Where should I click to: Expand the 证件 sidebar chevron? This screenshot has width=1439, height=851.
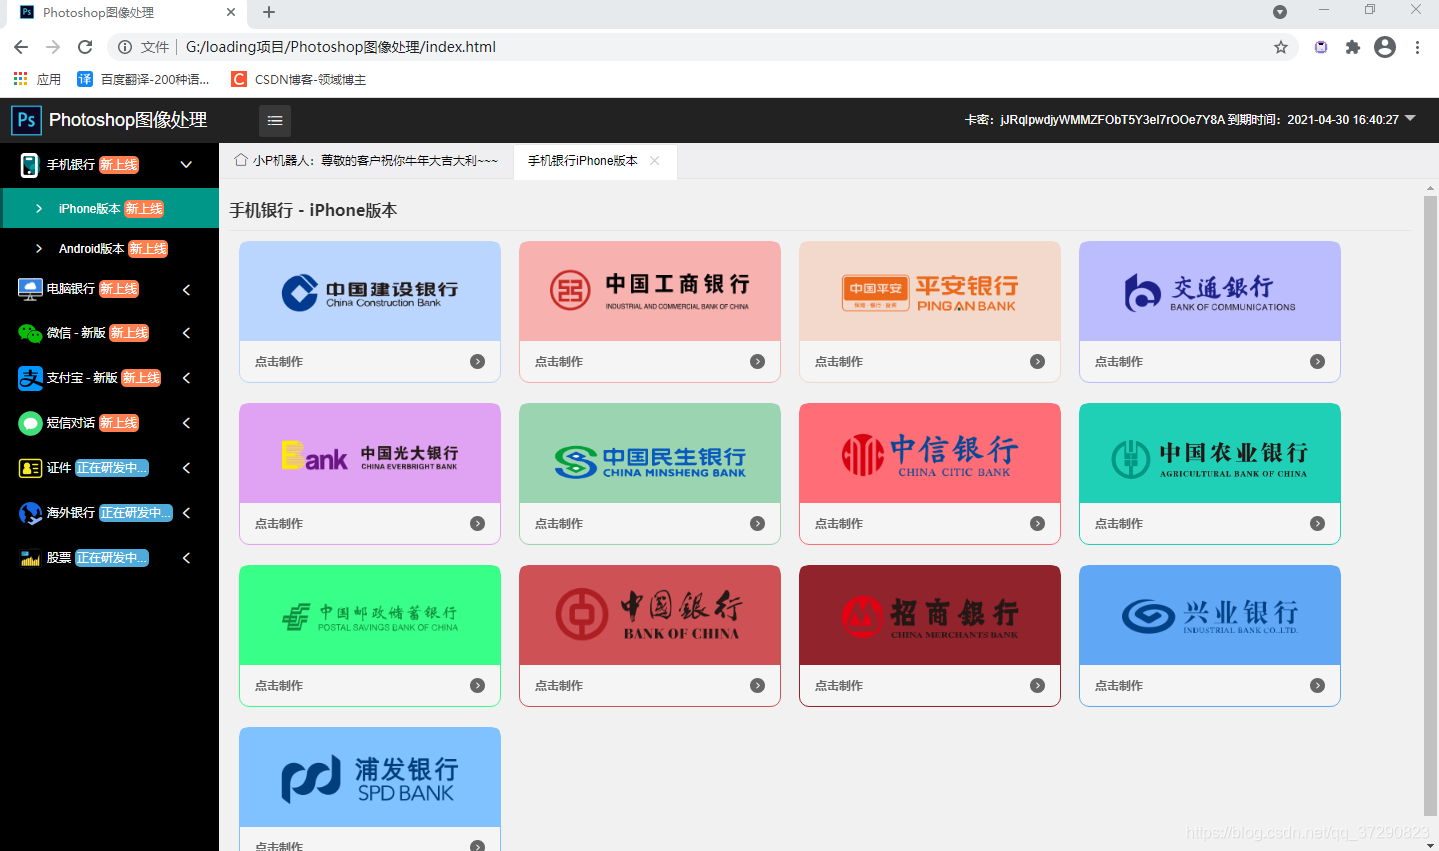[x=186, y=468]
